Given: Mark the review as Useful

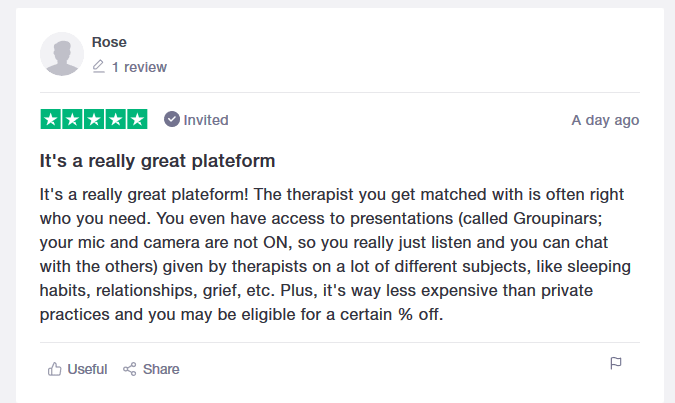Looking at the screenshot, I should point(87,369).
